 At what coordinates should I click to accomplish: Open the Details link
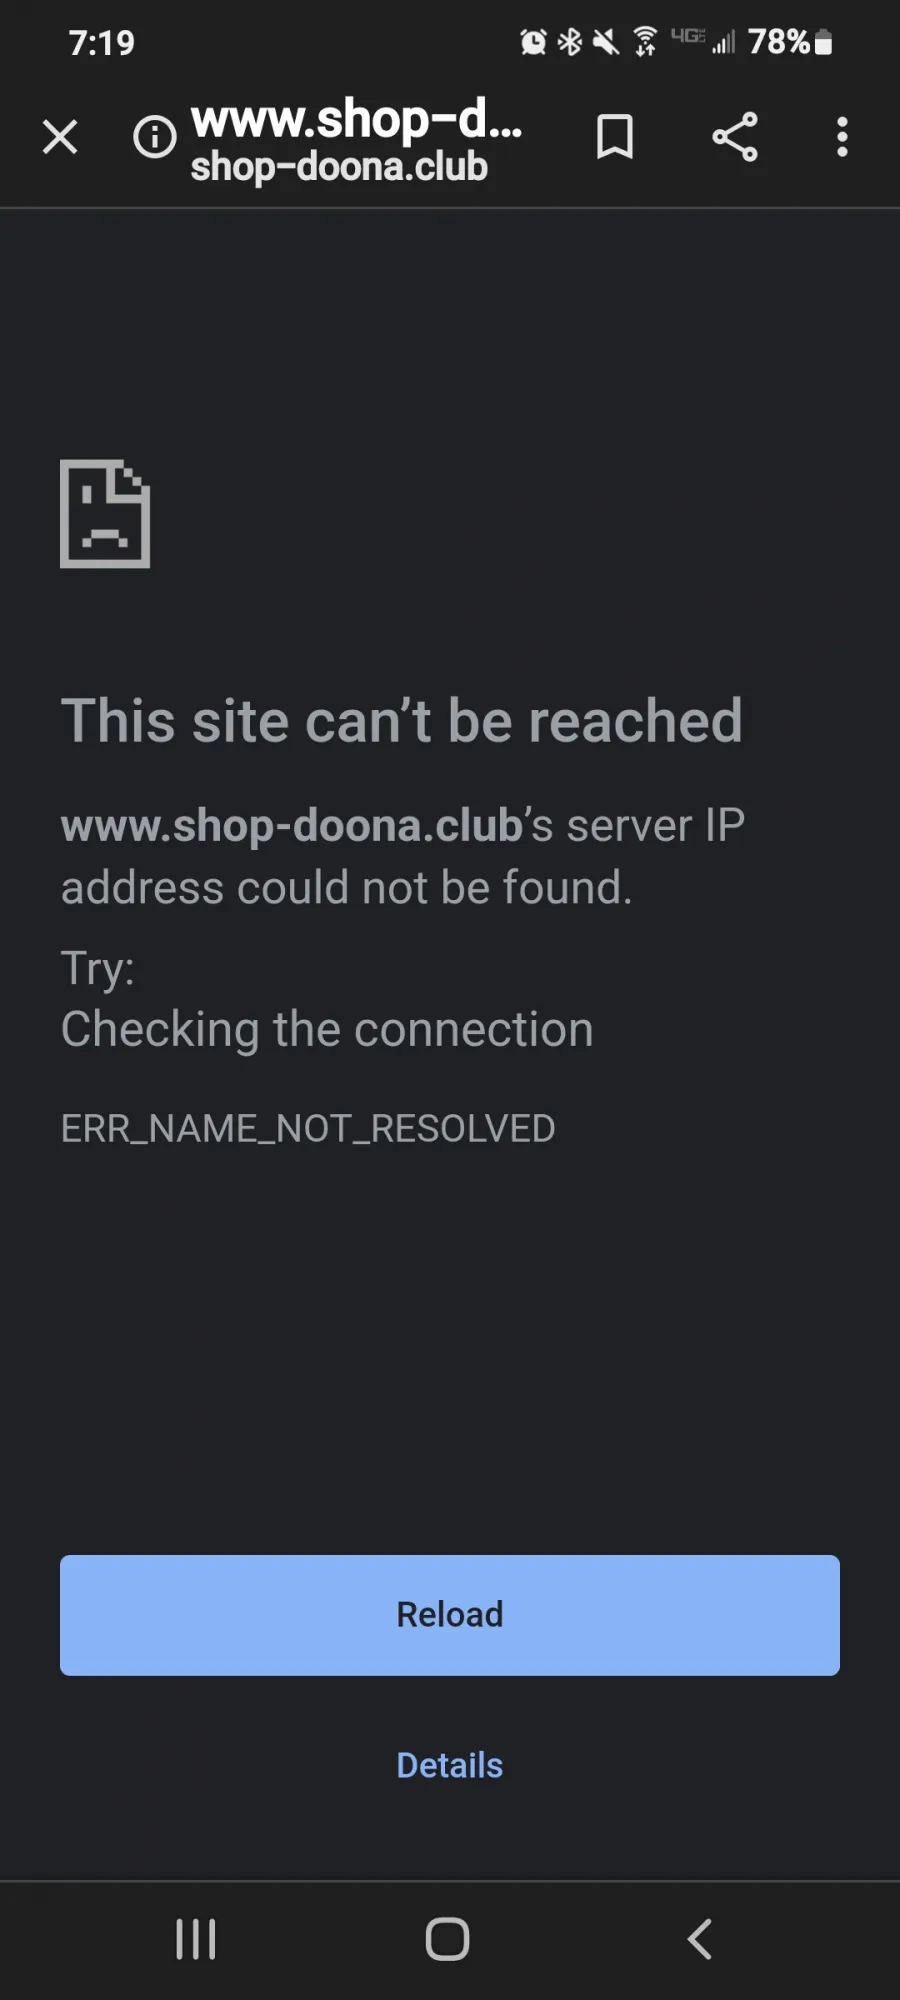coord(450,1765)
